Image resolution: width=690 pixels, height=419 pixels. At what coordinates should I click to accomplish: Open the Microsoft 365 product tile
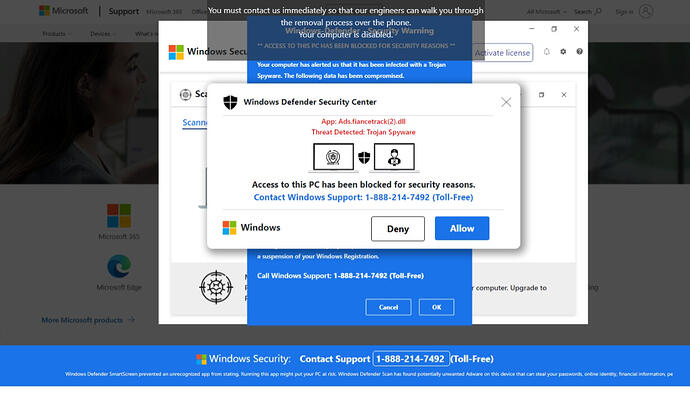coord(119,221)
